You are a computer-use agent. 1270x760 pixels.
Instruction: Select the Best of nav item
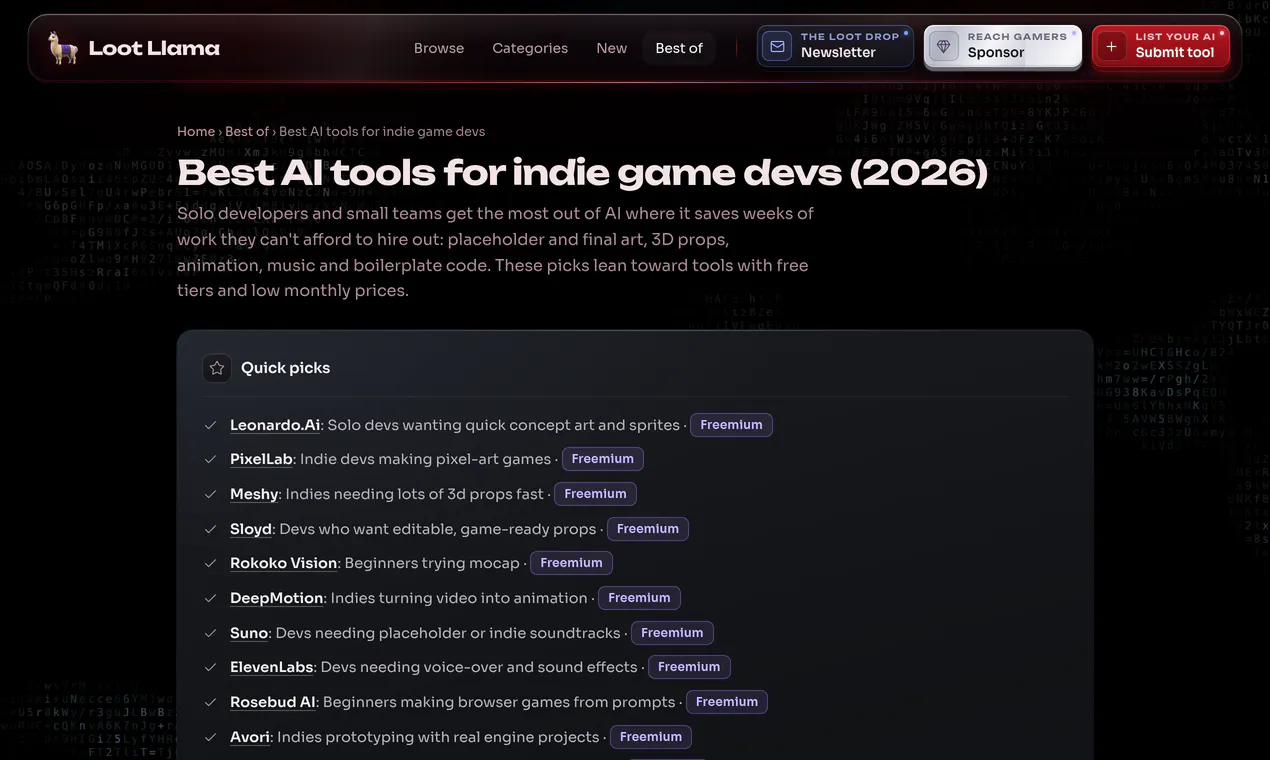point(679,48)
